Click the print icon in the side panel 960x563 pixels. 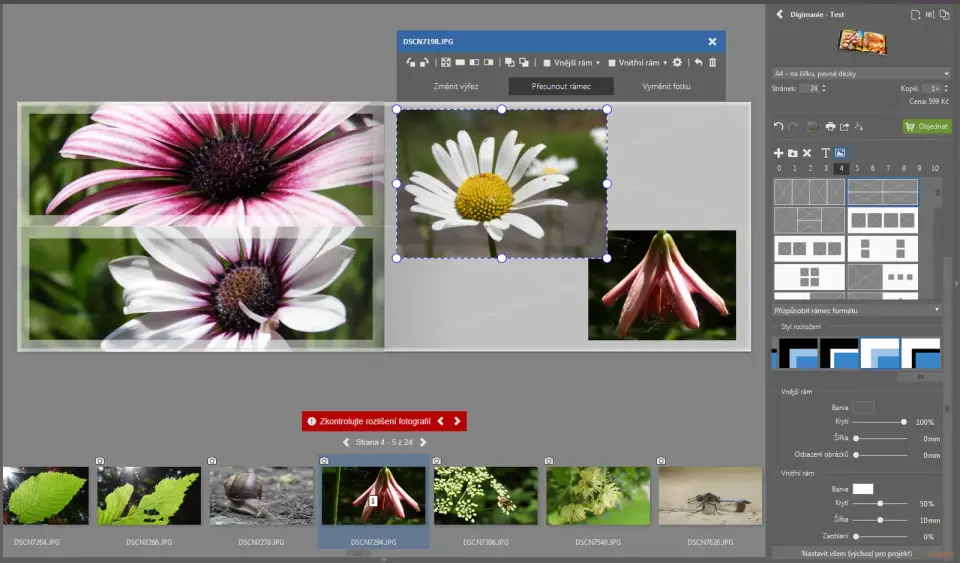[829, 126]
